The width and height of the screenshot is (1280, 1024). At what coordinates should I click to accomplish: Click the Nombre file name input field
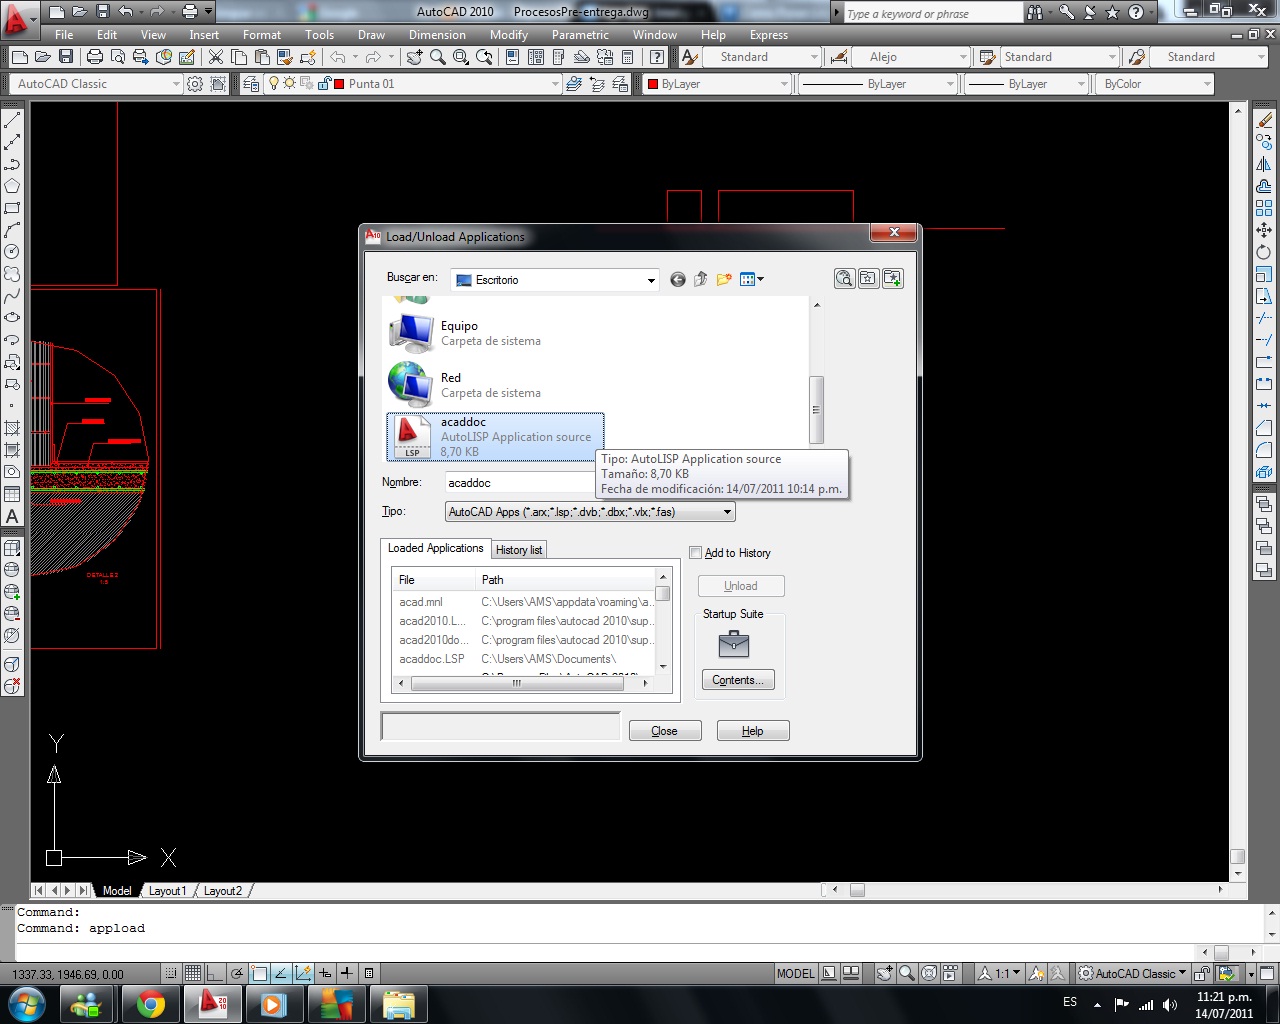point(520,483)
